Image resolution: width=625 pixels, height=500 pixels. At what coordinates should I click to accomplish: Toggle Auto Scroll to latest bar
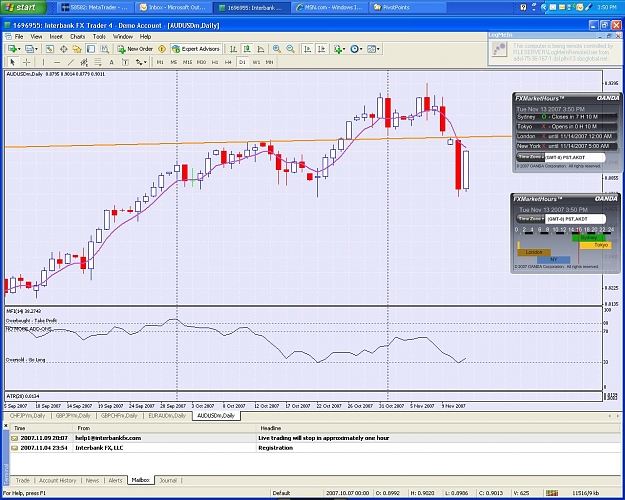pyautogui.click(x=307, y=49)
